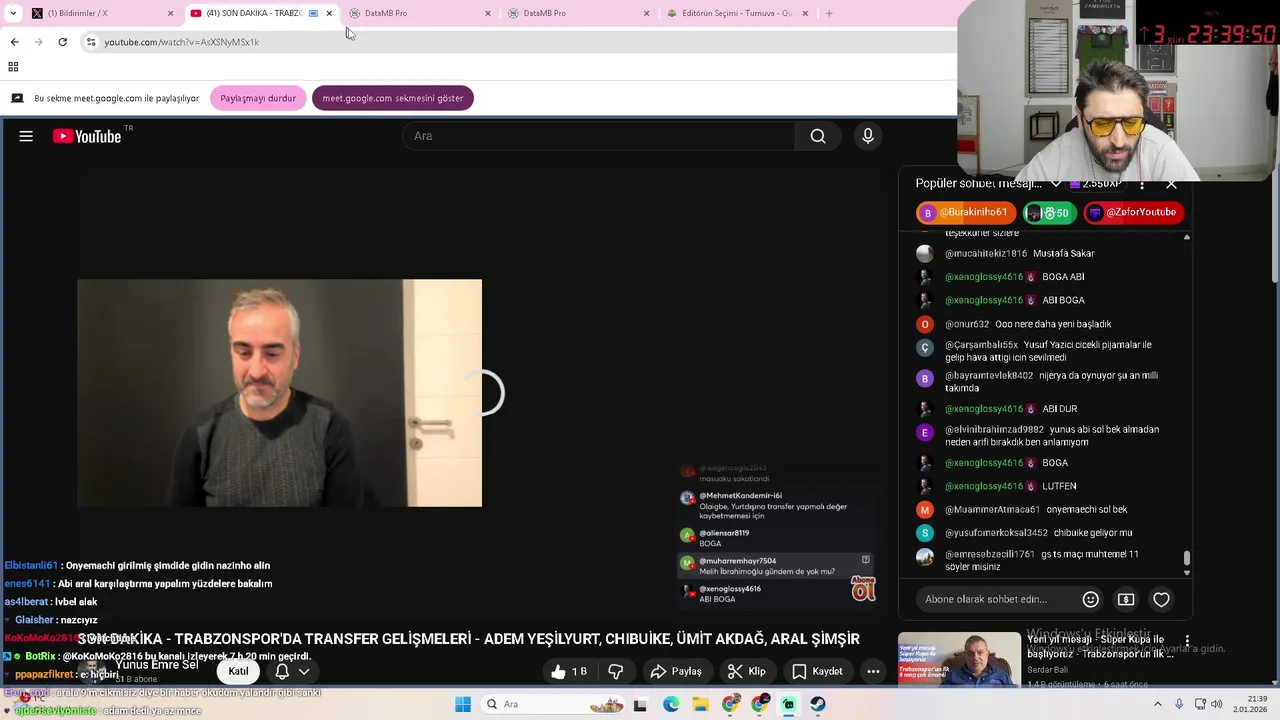The height and width of the screenshot is (720, 1280).
Task: Go to the YouTube home logo
Action: tap(87, 136)
